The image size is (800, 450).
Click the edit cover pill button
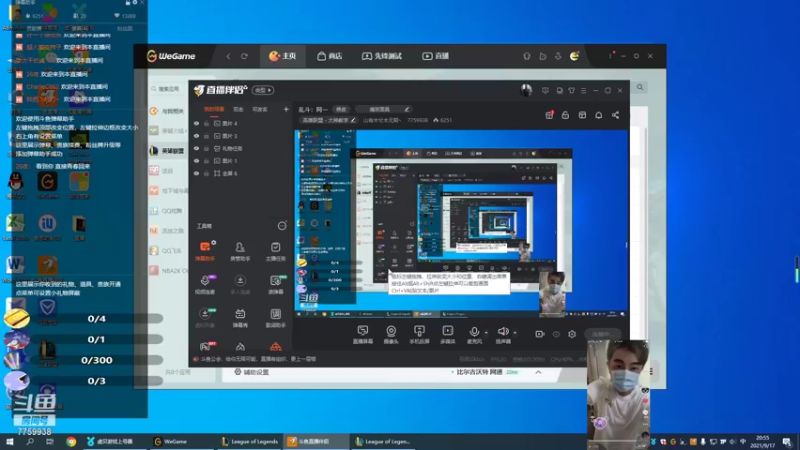(x=383, y=109)
